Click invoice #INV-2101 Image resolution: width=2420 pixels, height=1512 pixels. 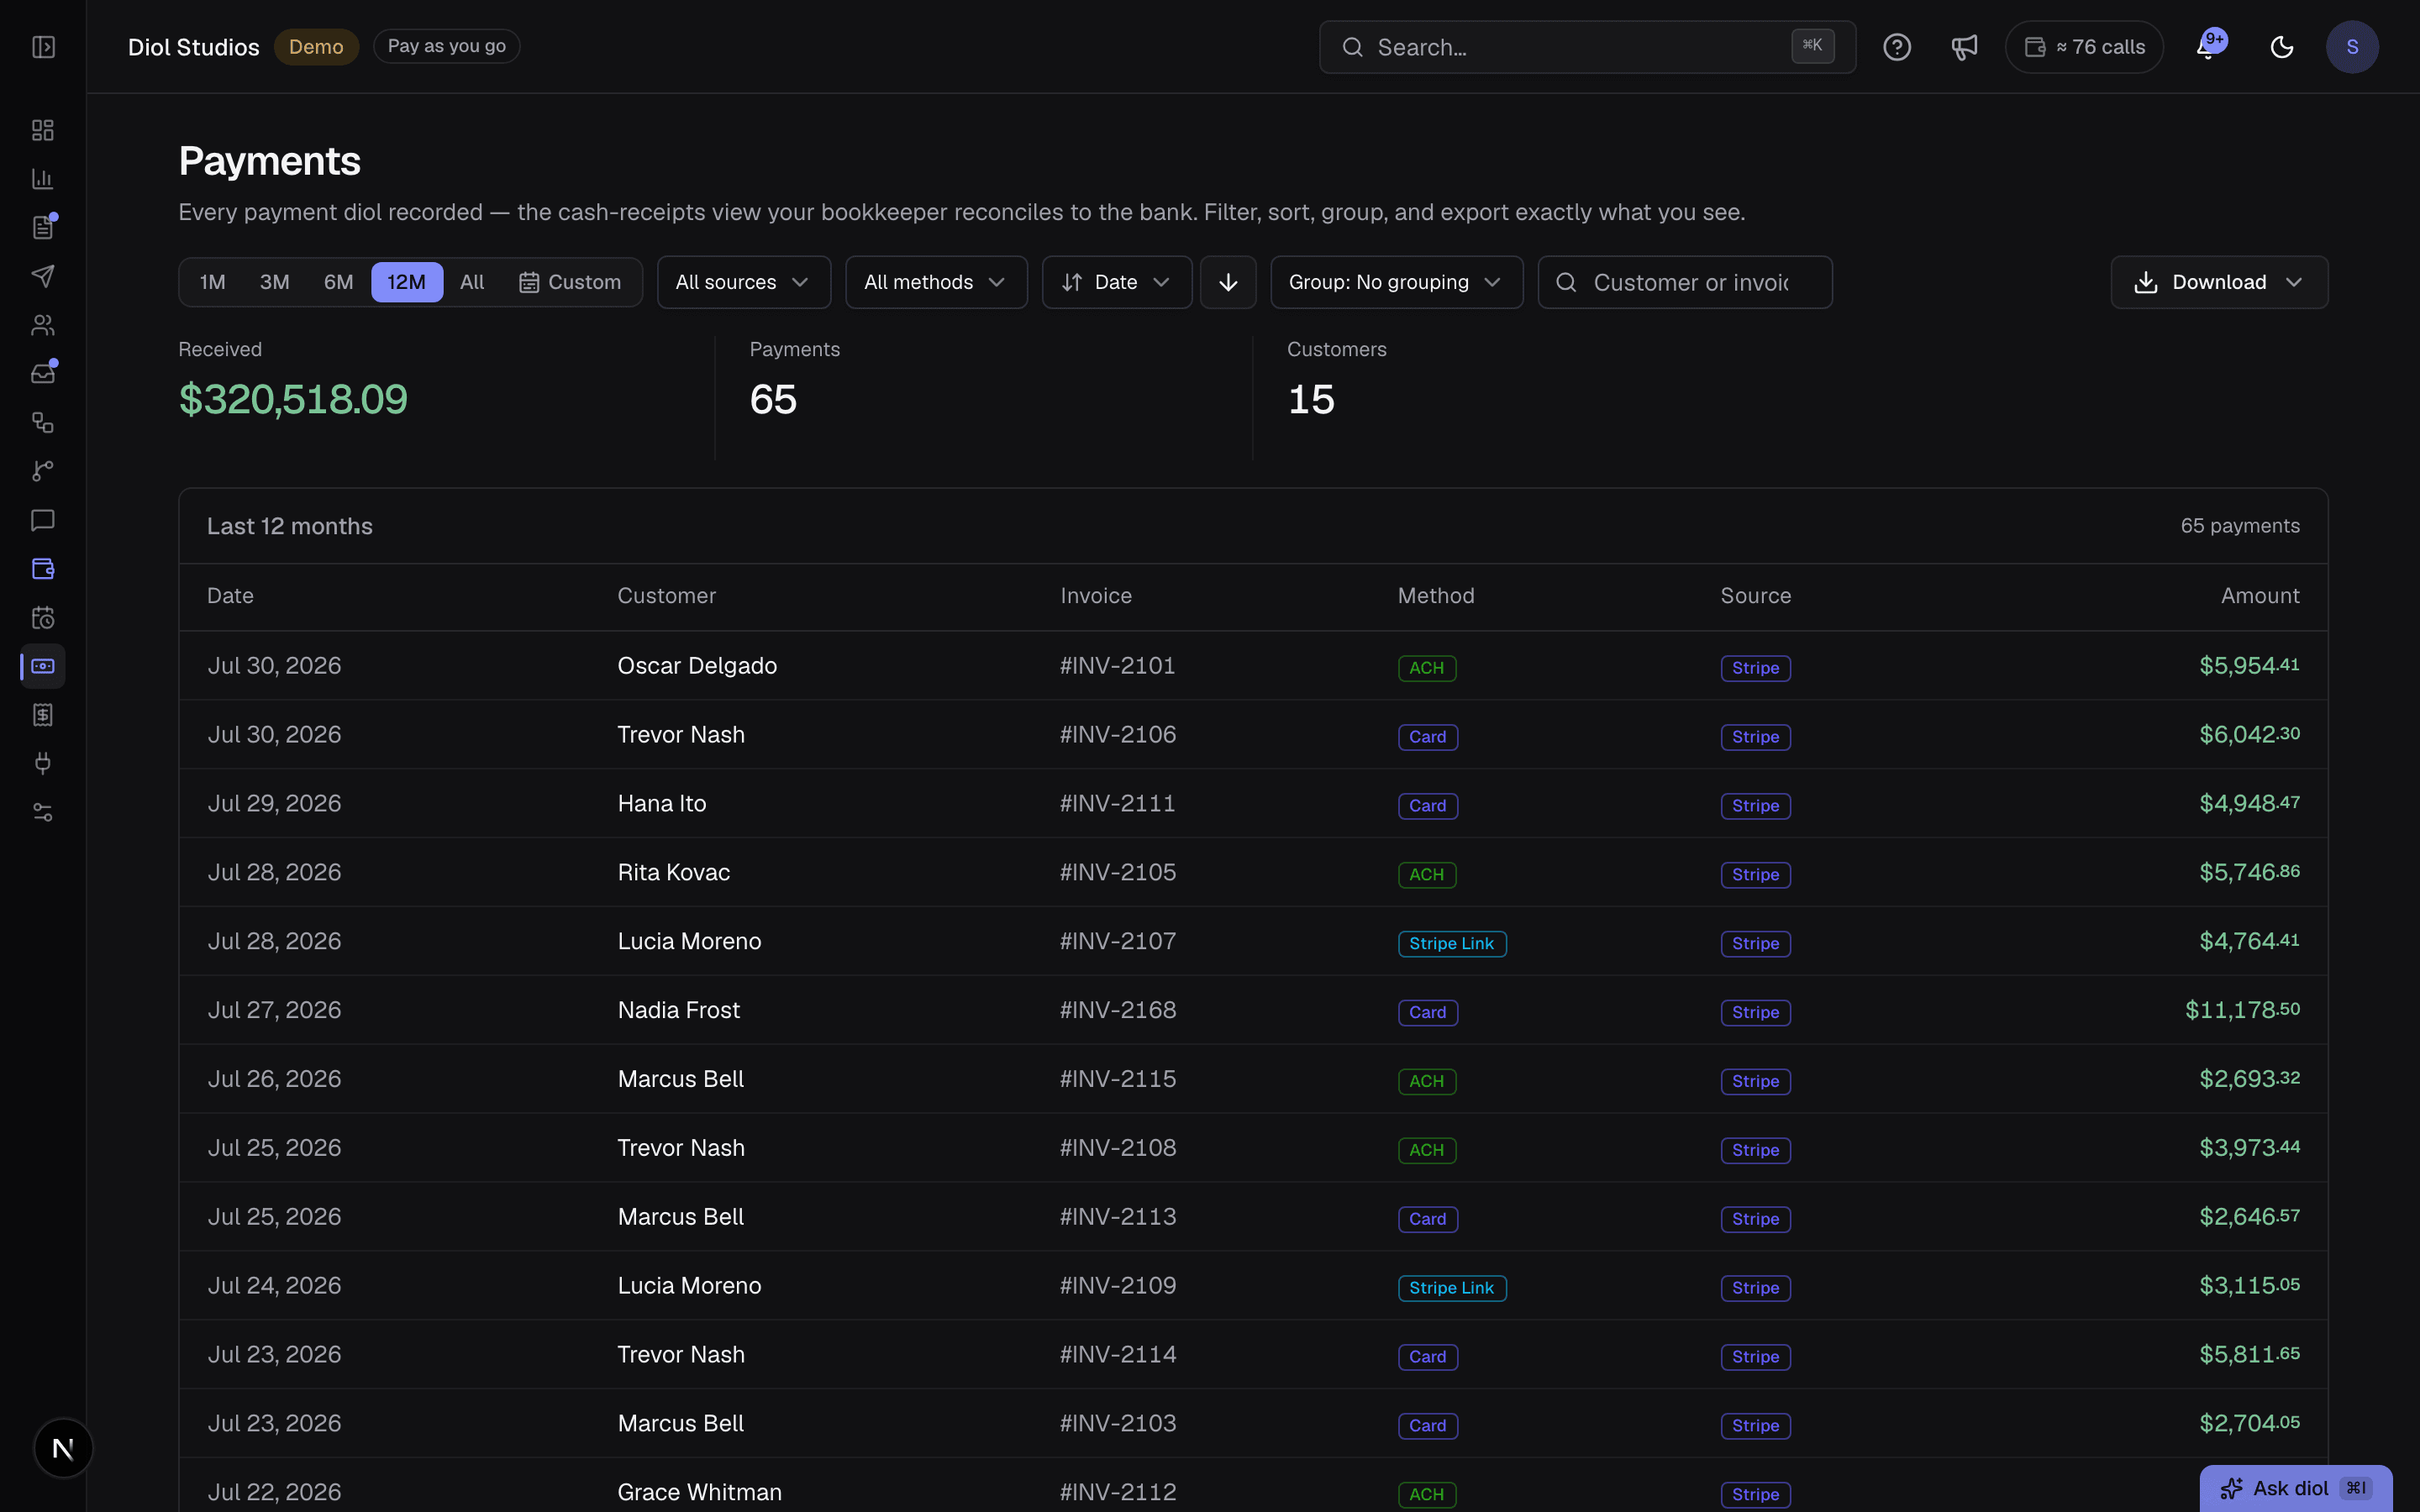click(x=1117, y=666)
